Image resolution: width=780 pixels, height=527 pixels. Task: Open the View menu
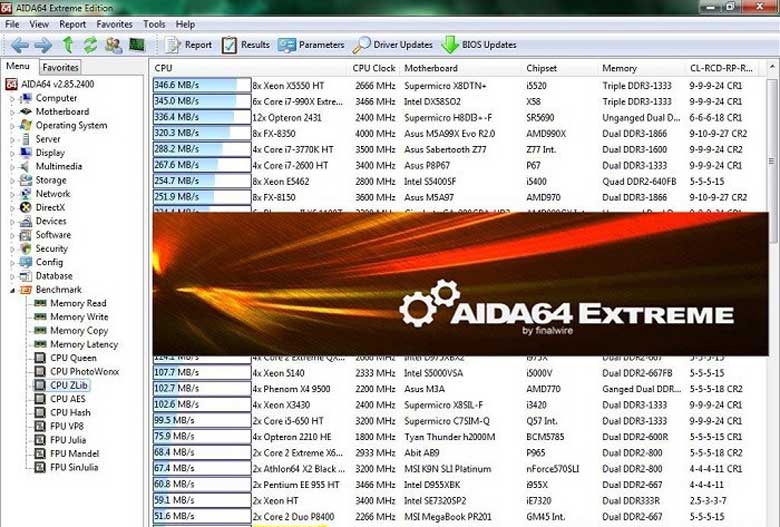click(x=39, y=24)
